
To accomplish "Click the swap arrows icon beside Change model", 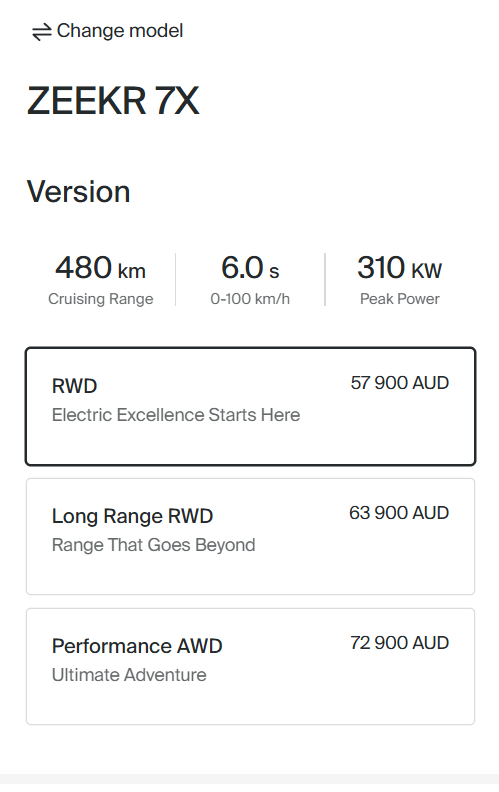I will tap(41, 32).
